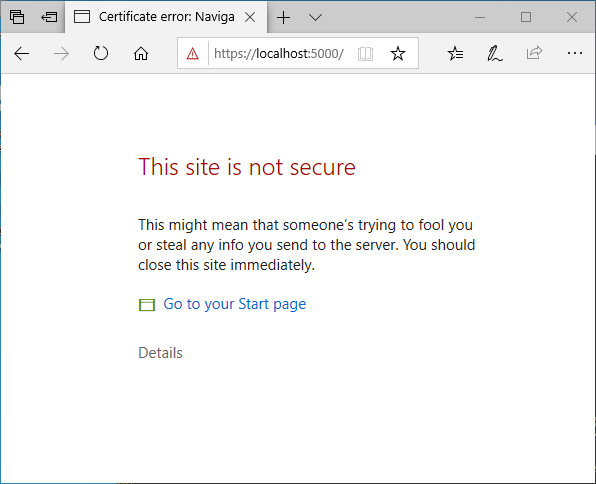Viewport: 596px width, 484px height.
Task: Share this page
Action: [534, 53]
